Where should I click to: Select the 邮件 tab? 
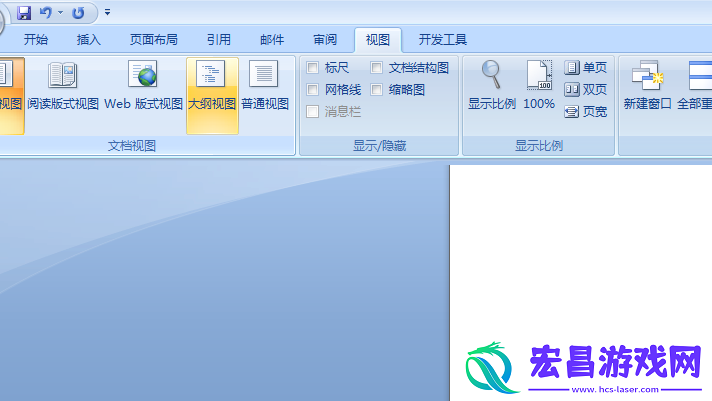tap(272, 40)
